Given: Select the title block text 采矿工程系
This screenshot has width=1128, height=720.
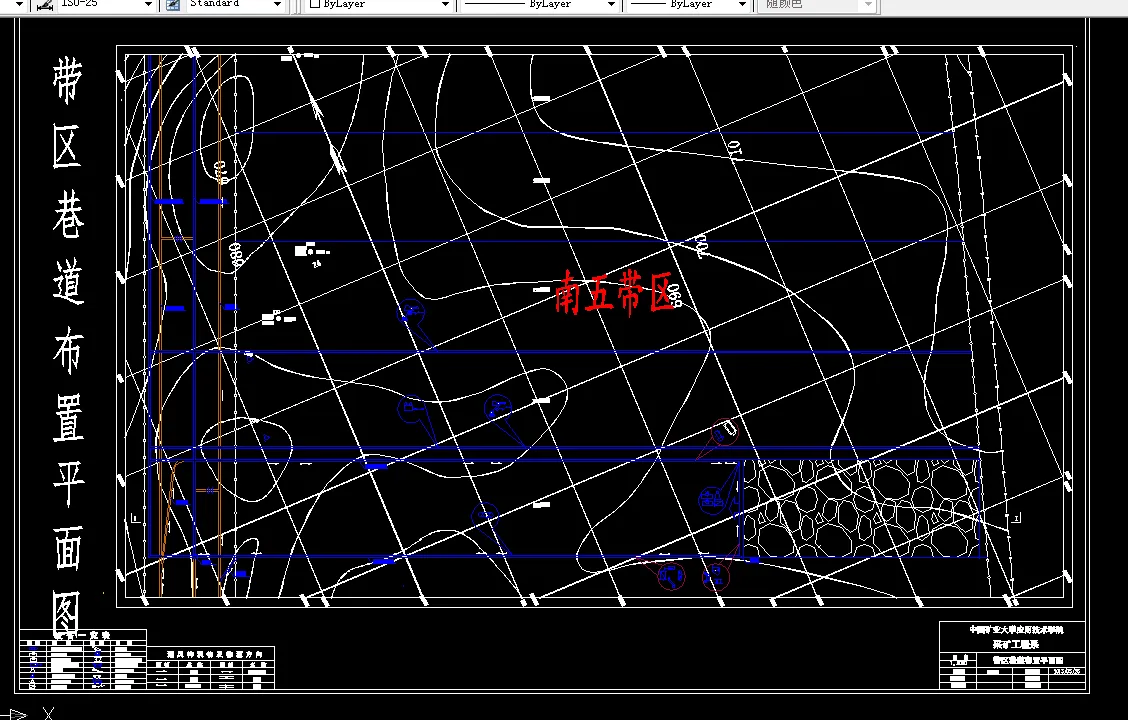Looking at the screenshot, I should coord(1015,644).
